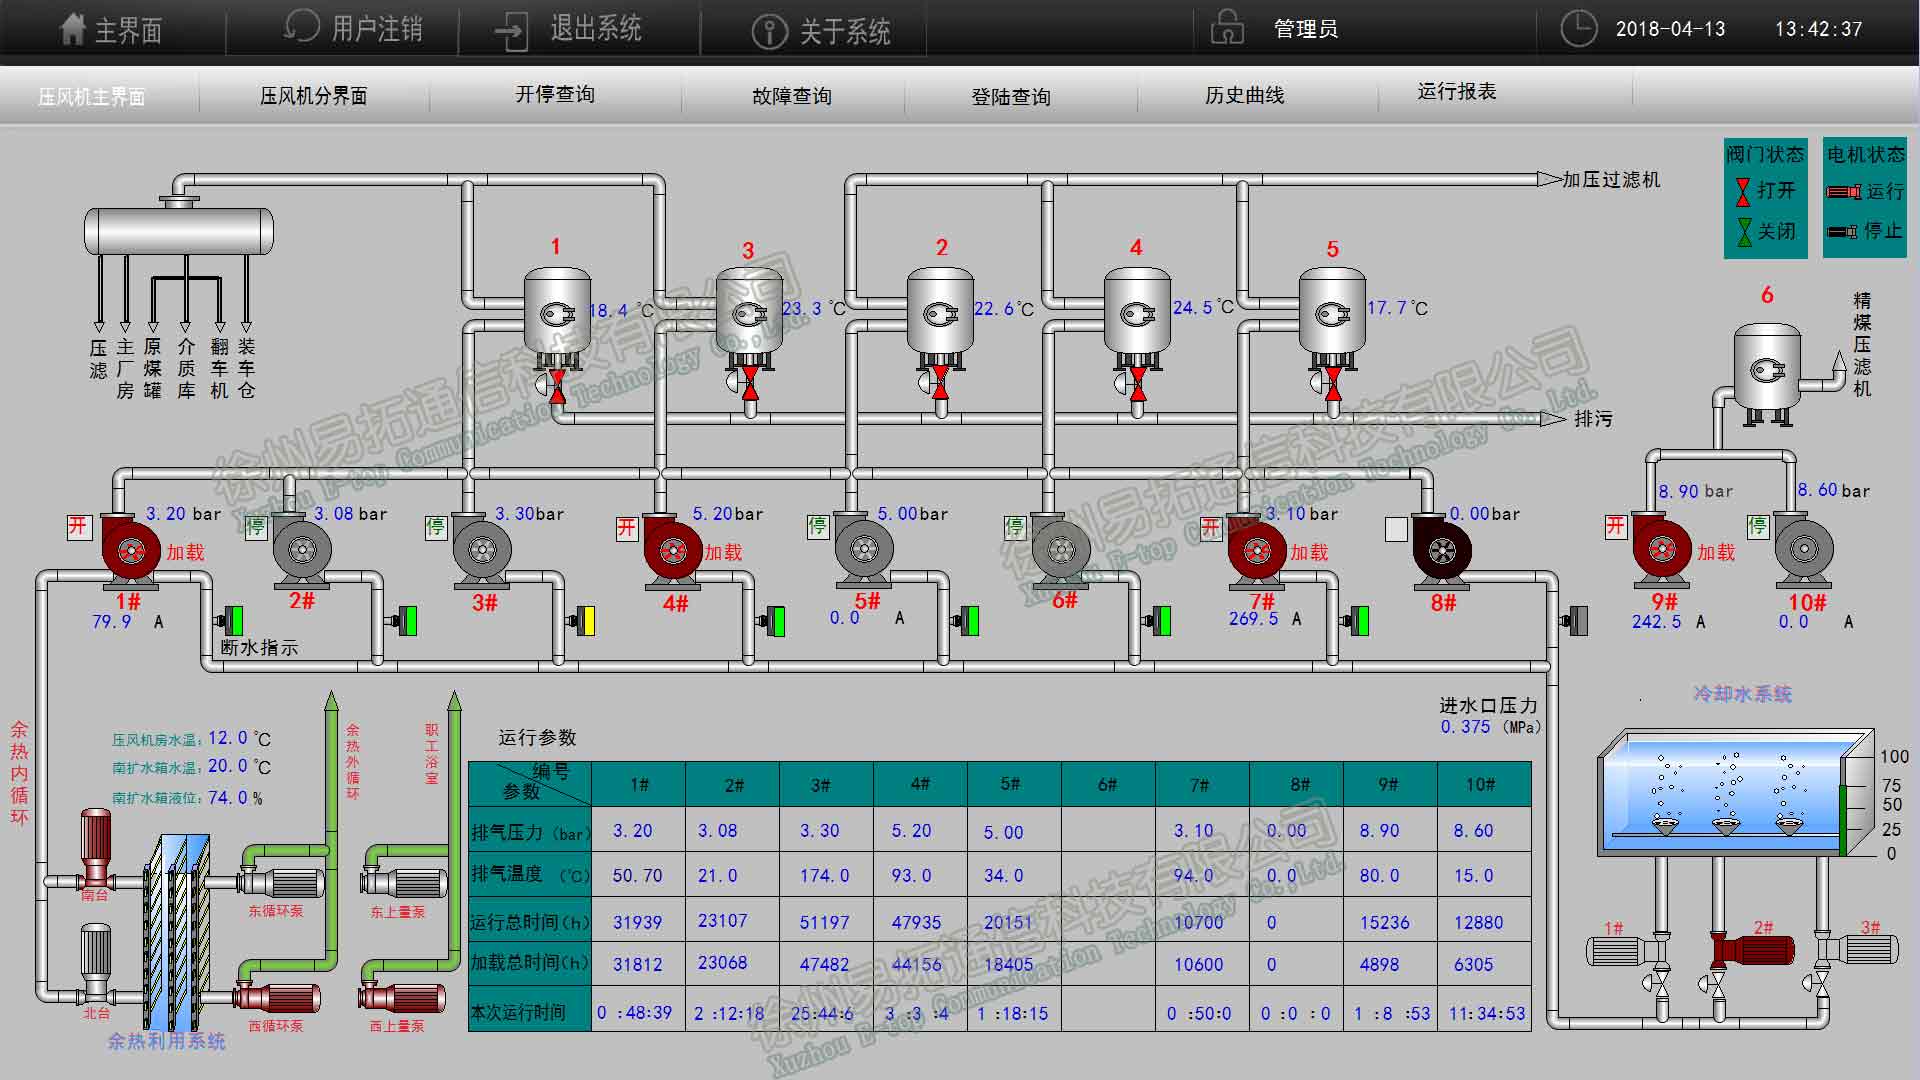Open the 故障查询 tab

tap(791, 96)
